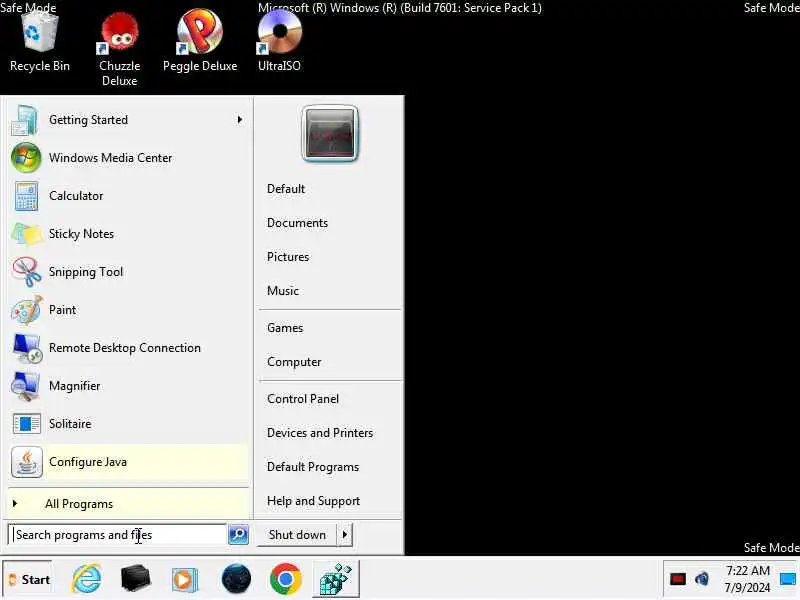Image resolution: width=800 pixels, height=600 pixels.
Task: Click the Solitaire cards icon
Action: tap(27, 423)
